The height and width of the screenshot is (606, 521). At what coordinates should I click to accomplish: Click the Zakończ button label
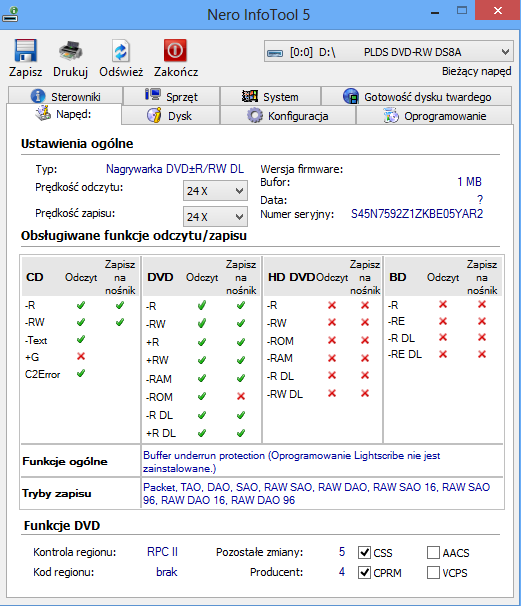point(176,72)
